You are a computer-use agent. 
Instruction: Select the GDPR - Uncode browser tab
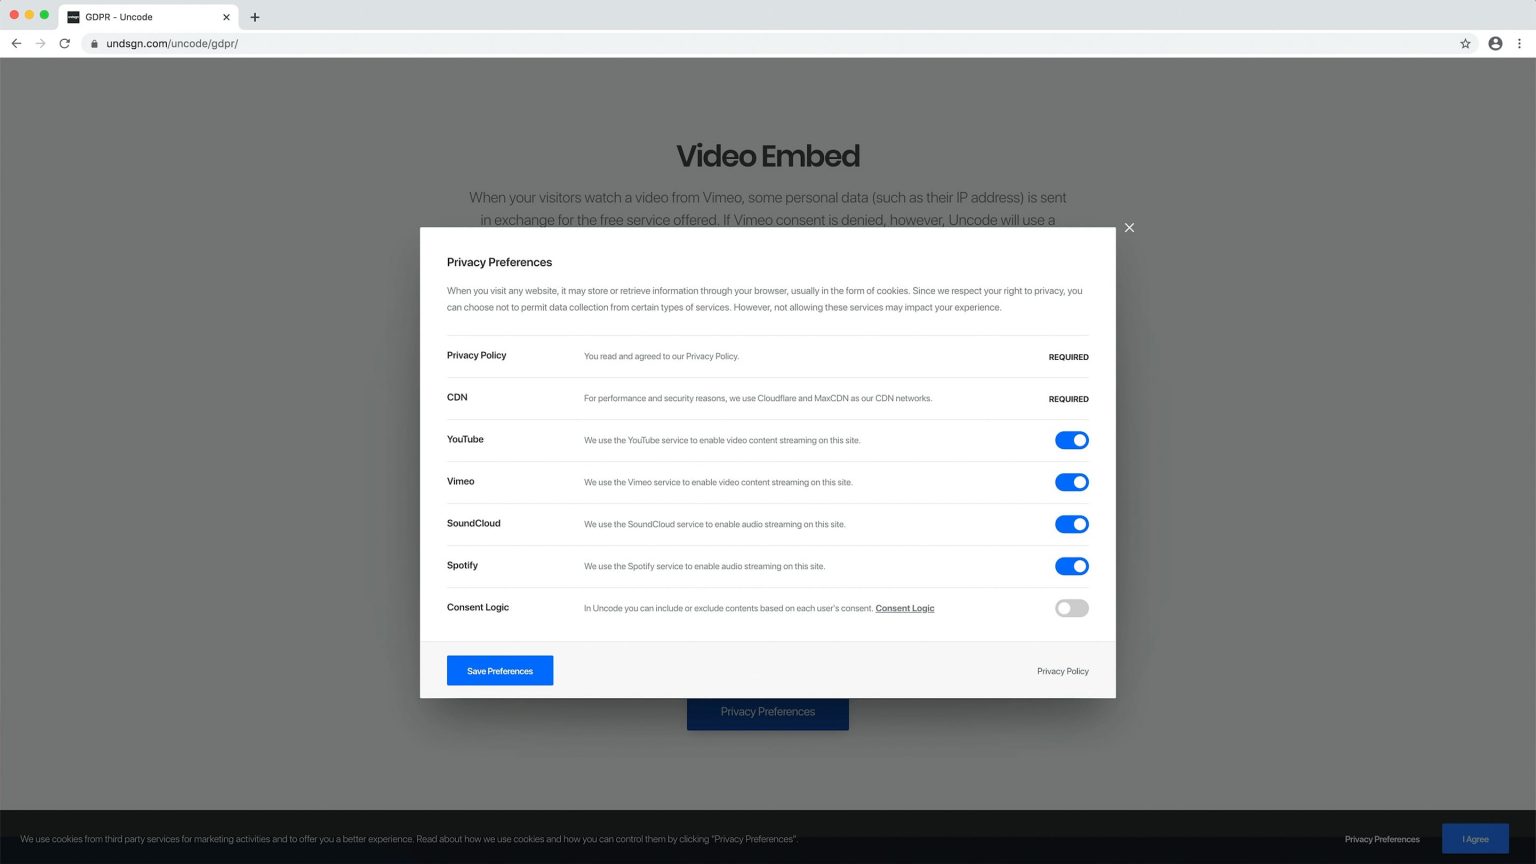[140, 16]
